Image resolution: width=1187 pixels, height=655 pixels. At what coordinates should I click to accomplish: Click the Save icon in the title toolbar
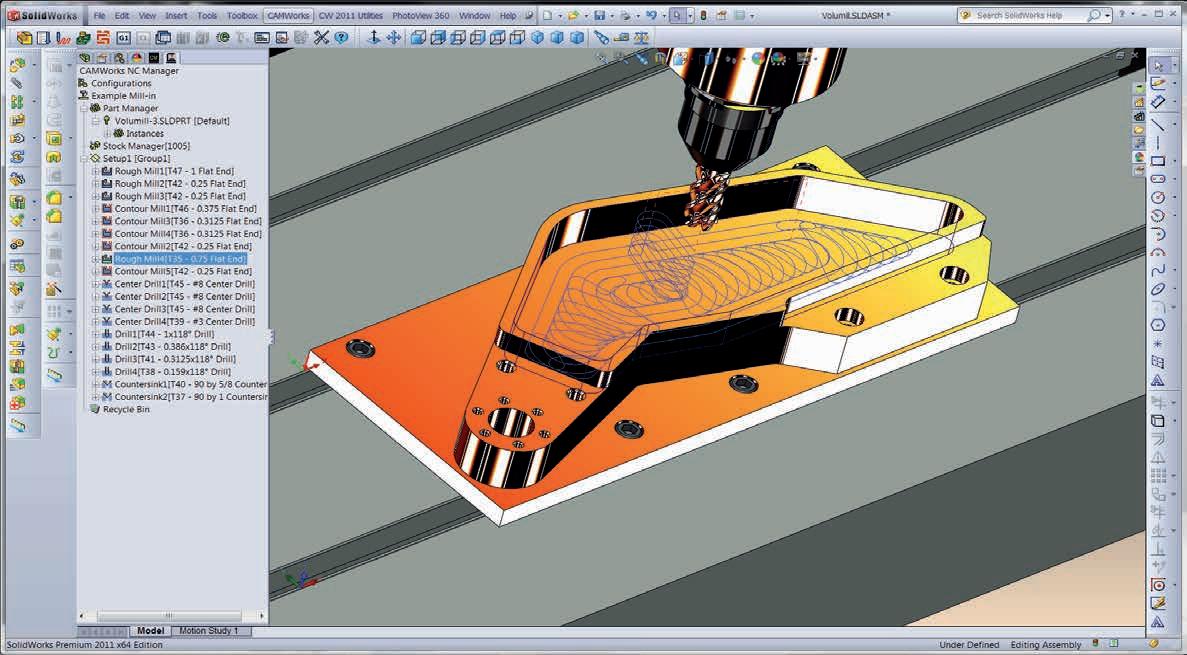(x=600, y=15)
